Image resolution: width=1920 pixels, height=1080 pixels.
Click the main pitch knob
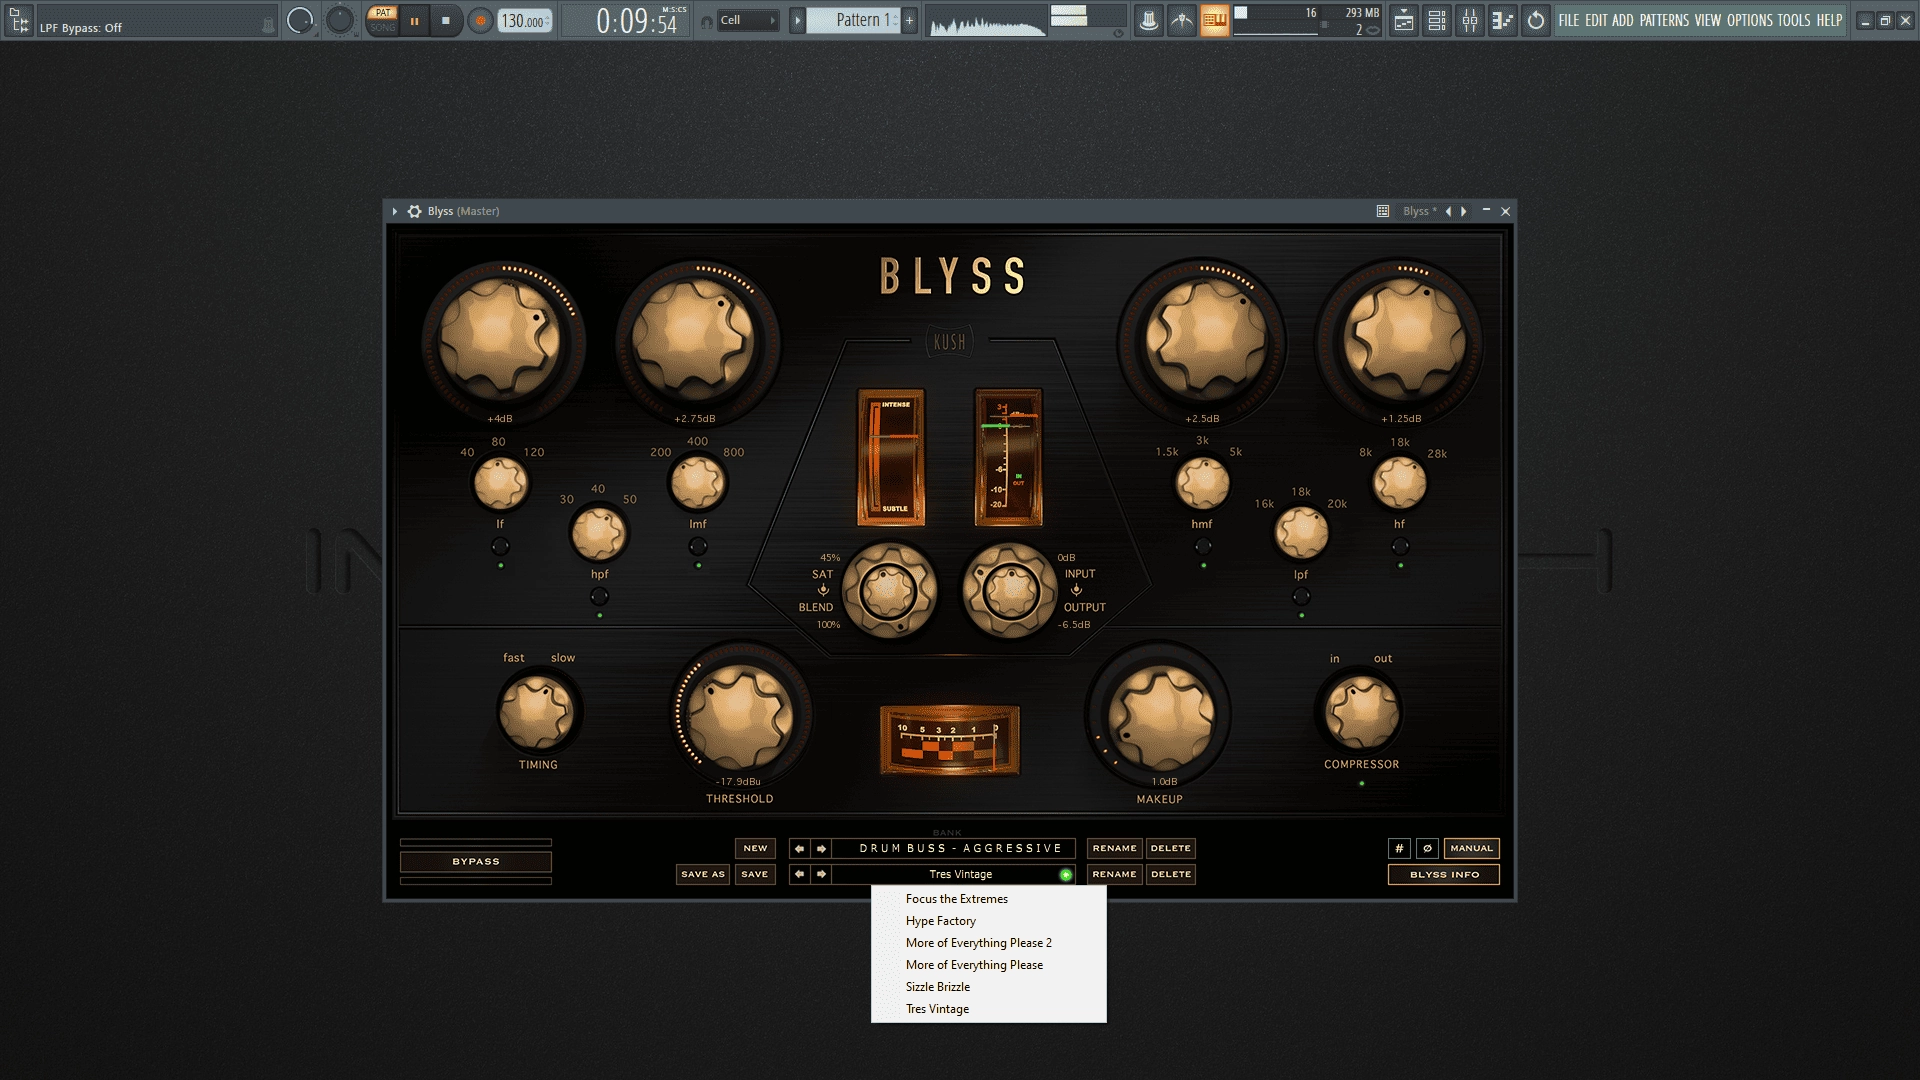[340, 20]
